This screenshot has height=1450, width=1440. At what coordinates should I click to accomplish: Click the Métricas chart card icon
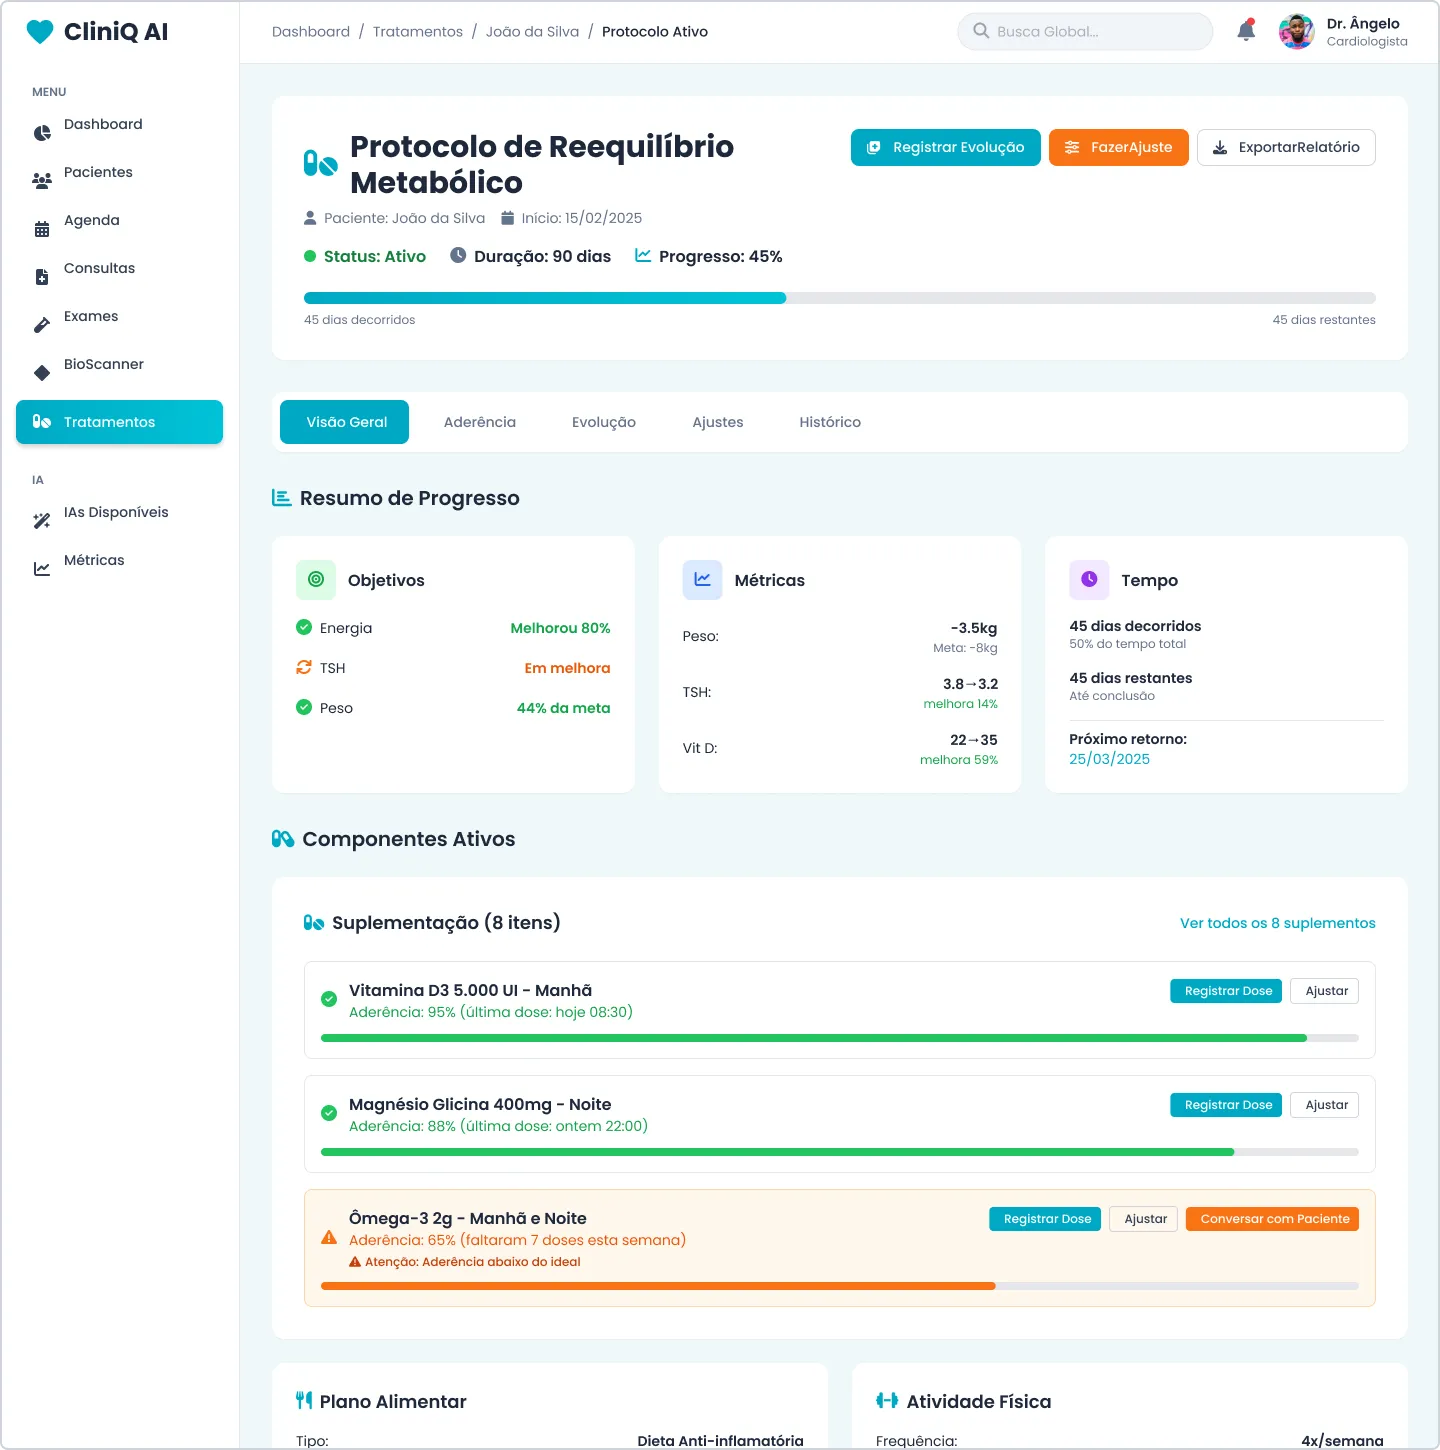[702, 580]
